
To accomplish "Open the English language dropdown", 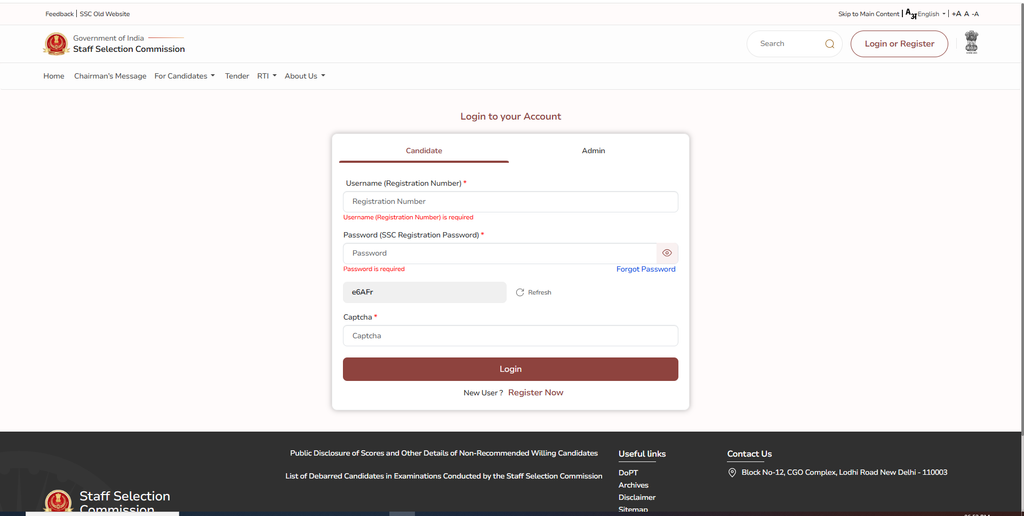I will [931, 14].
